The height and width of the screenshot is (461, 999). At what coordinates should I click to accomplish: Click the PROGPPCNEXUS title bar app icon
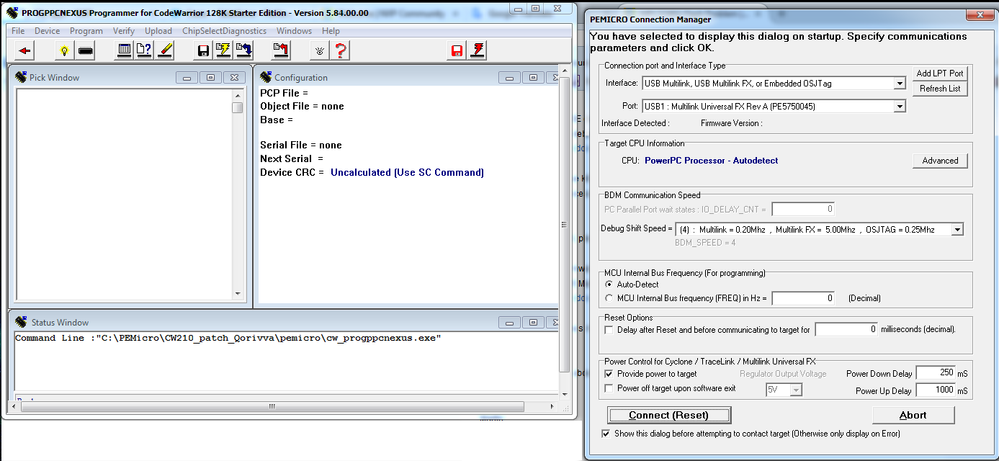(11, 13)
